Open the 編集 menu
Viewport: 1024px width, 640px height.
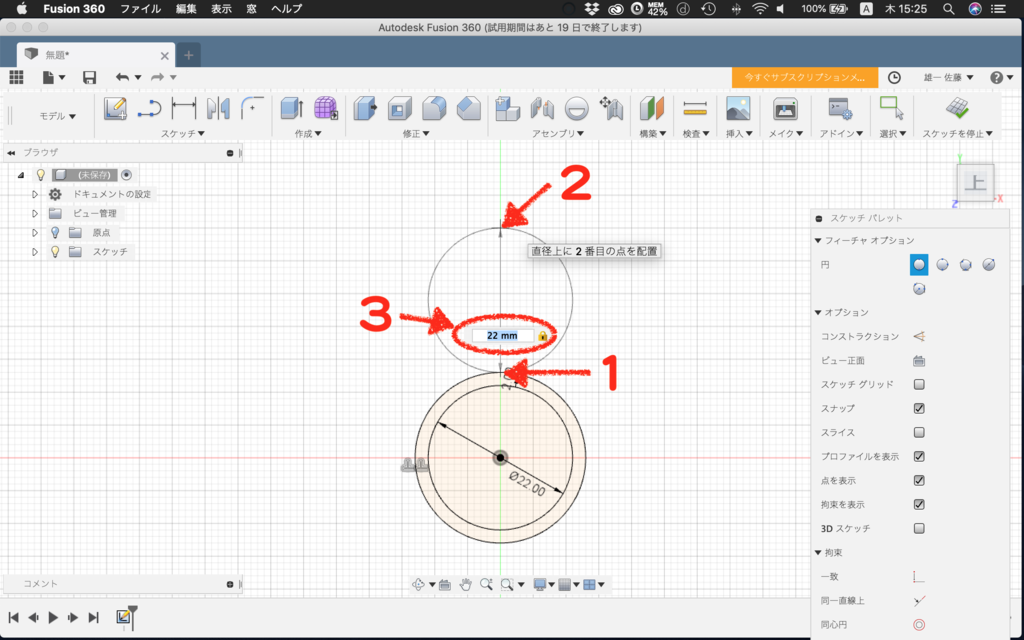[x=186, y=8]
